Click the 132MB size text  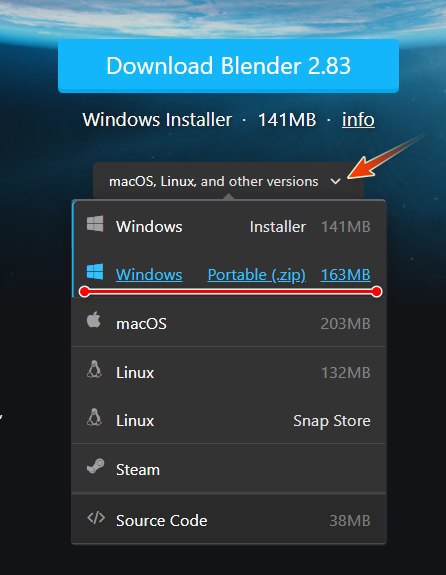pos(346,373)
